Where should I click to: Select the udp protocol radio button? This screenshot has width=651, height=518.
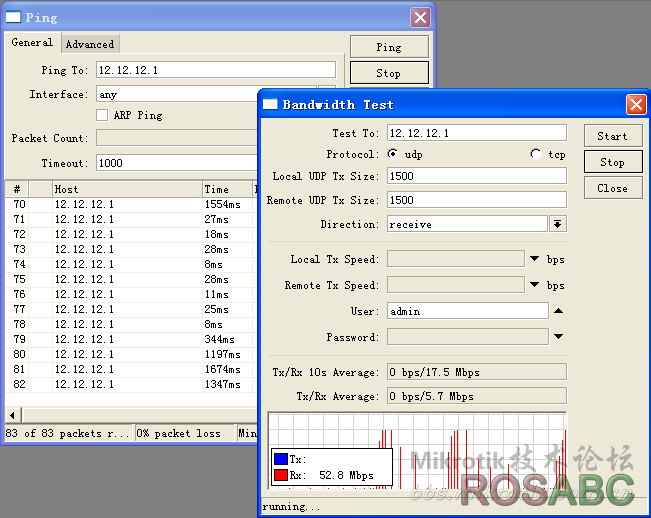tap(392, 154)
